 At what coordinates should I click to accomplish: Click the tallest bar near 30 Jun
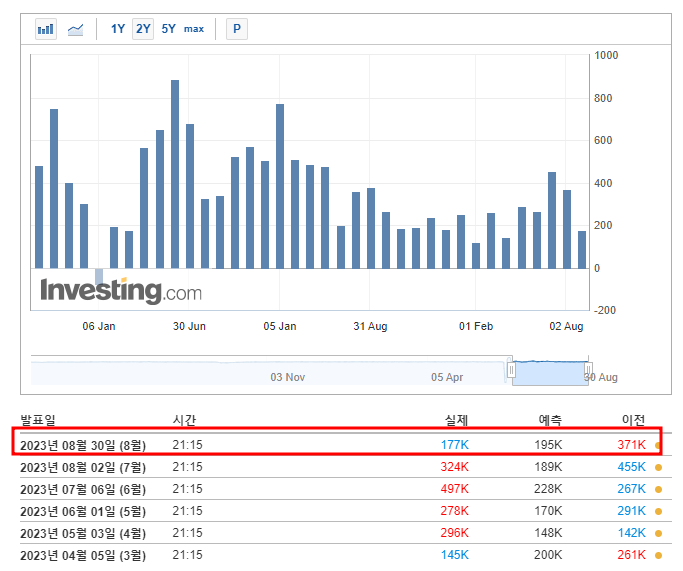[x=175, y=174]
